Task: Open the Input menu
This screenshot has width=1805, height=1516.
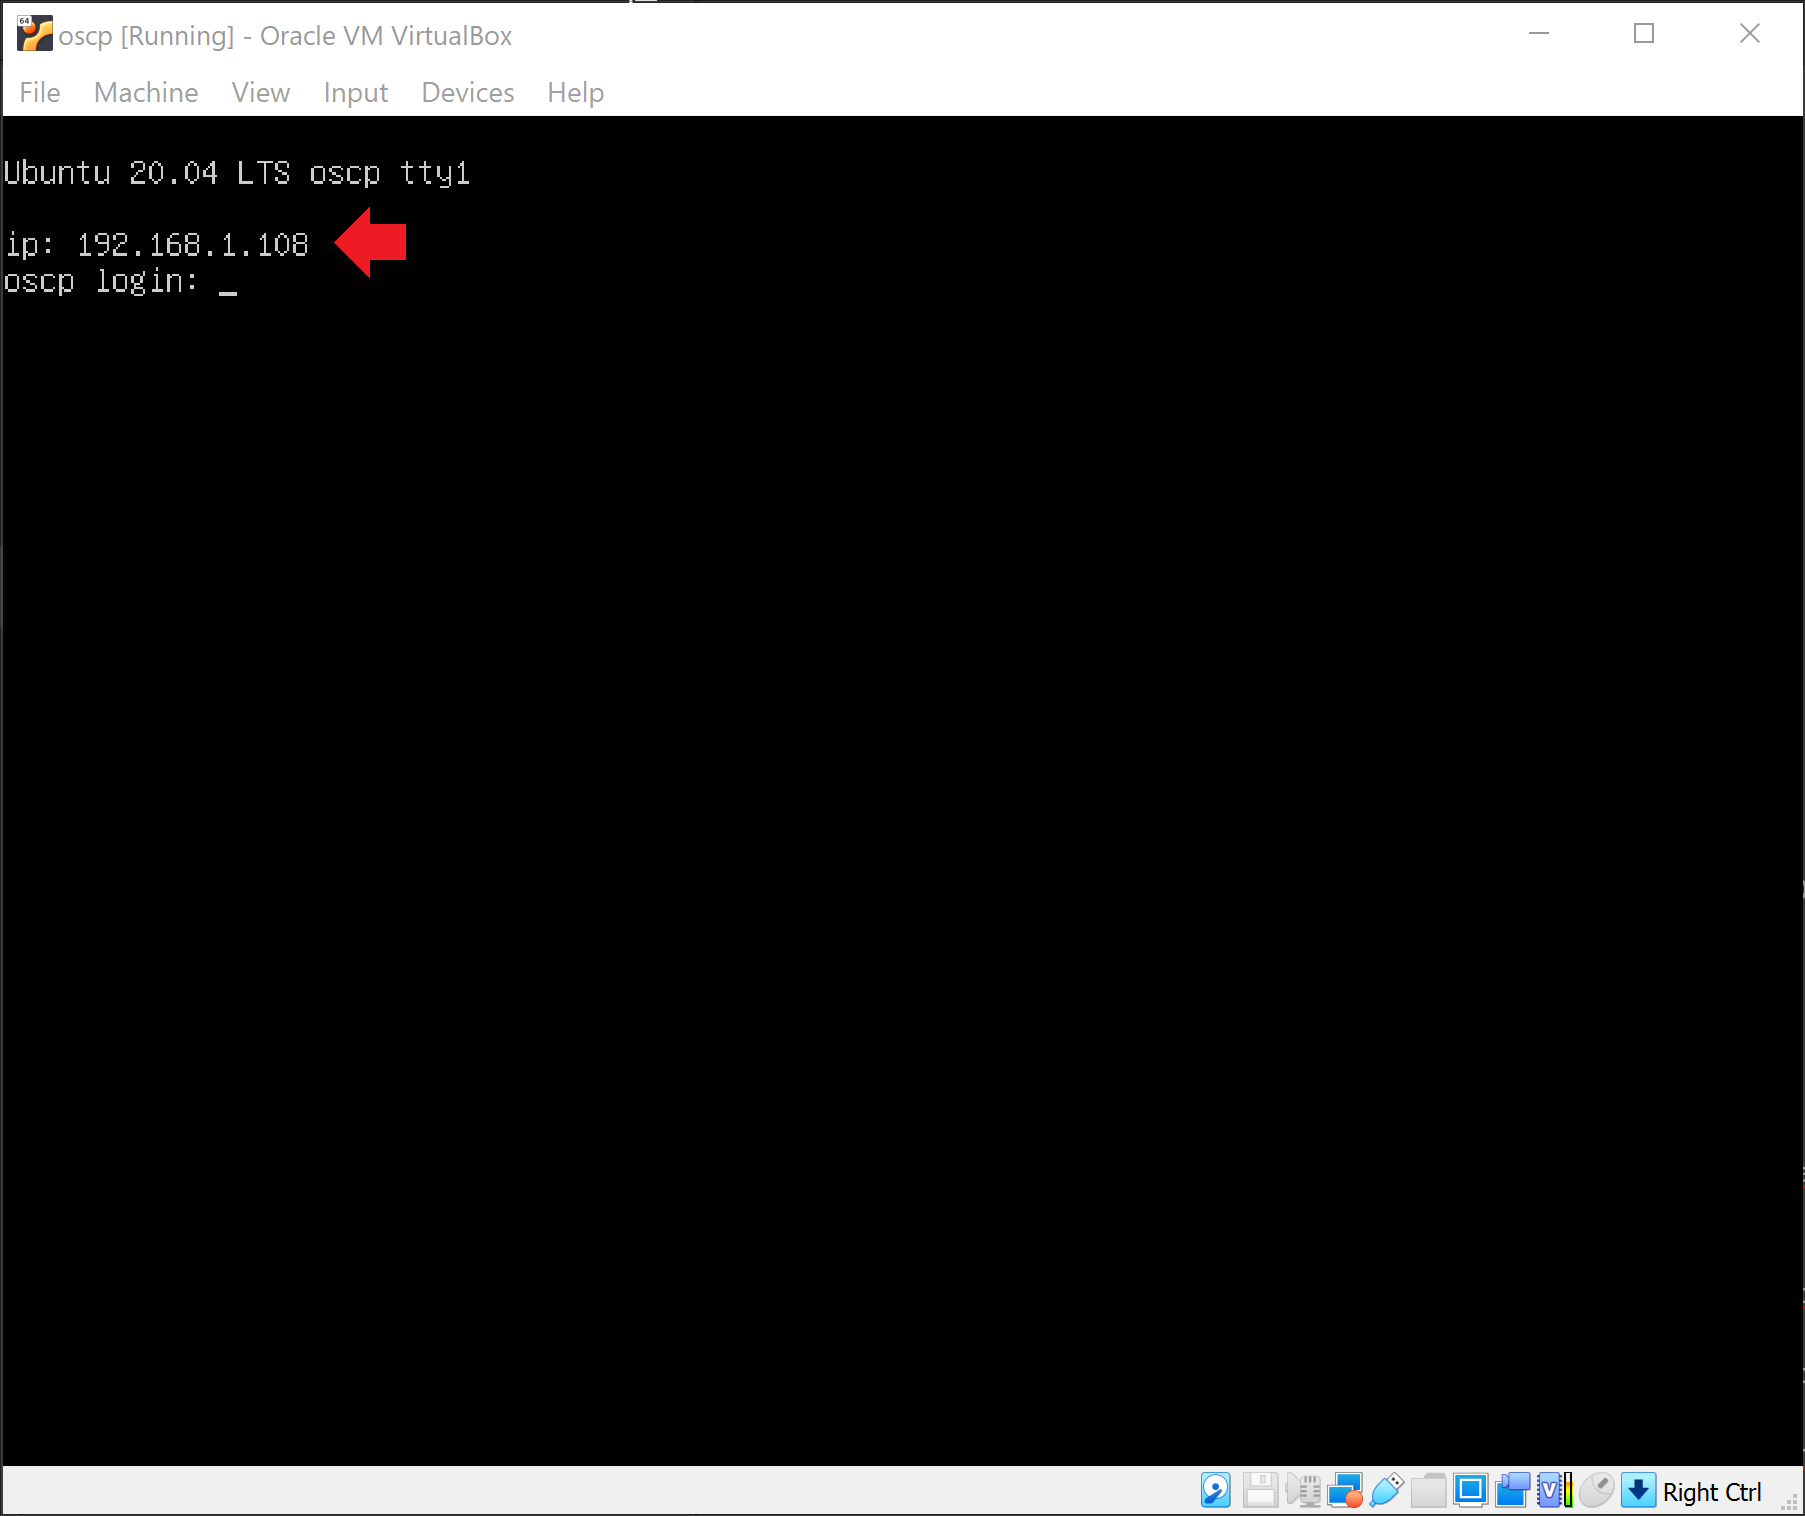Action: 355,92
